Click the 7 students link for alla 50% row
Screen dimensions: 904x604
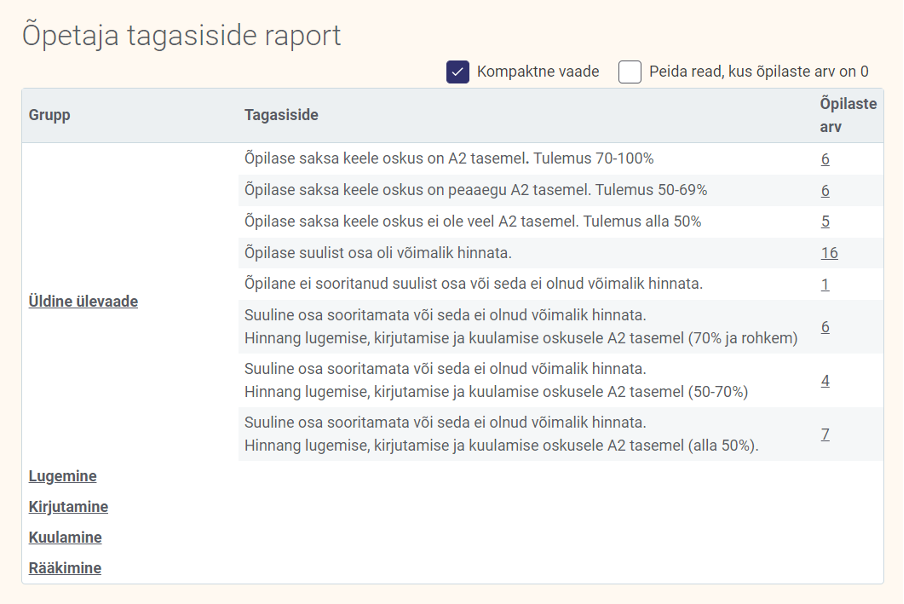tap(825, 434)
